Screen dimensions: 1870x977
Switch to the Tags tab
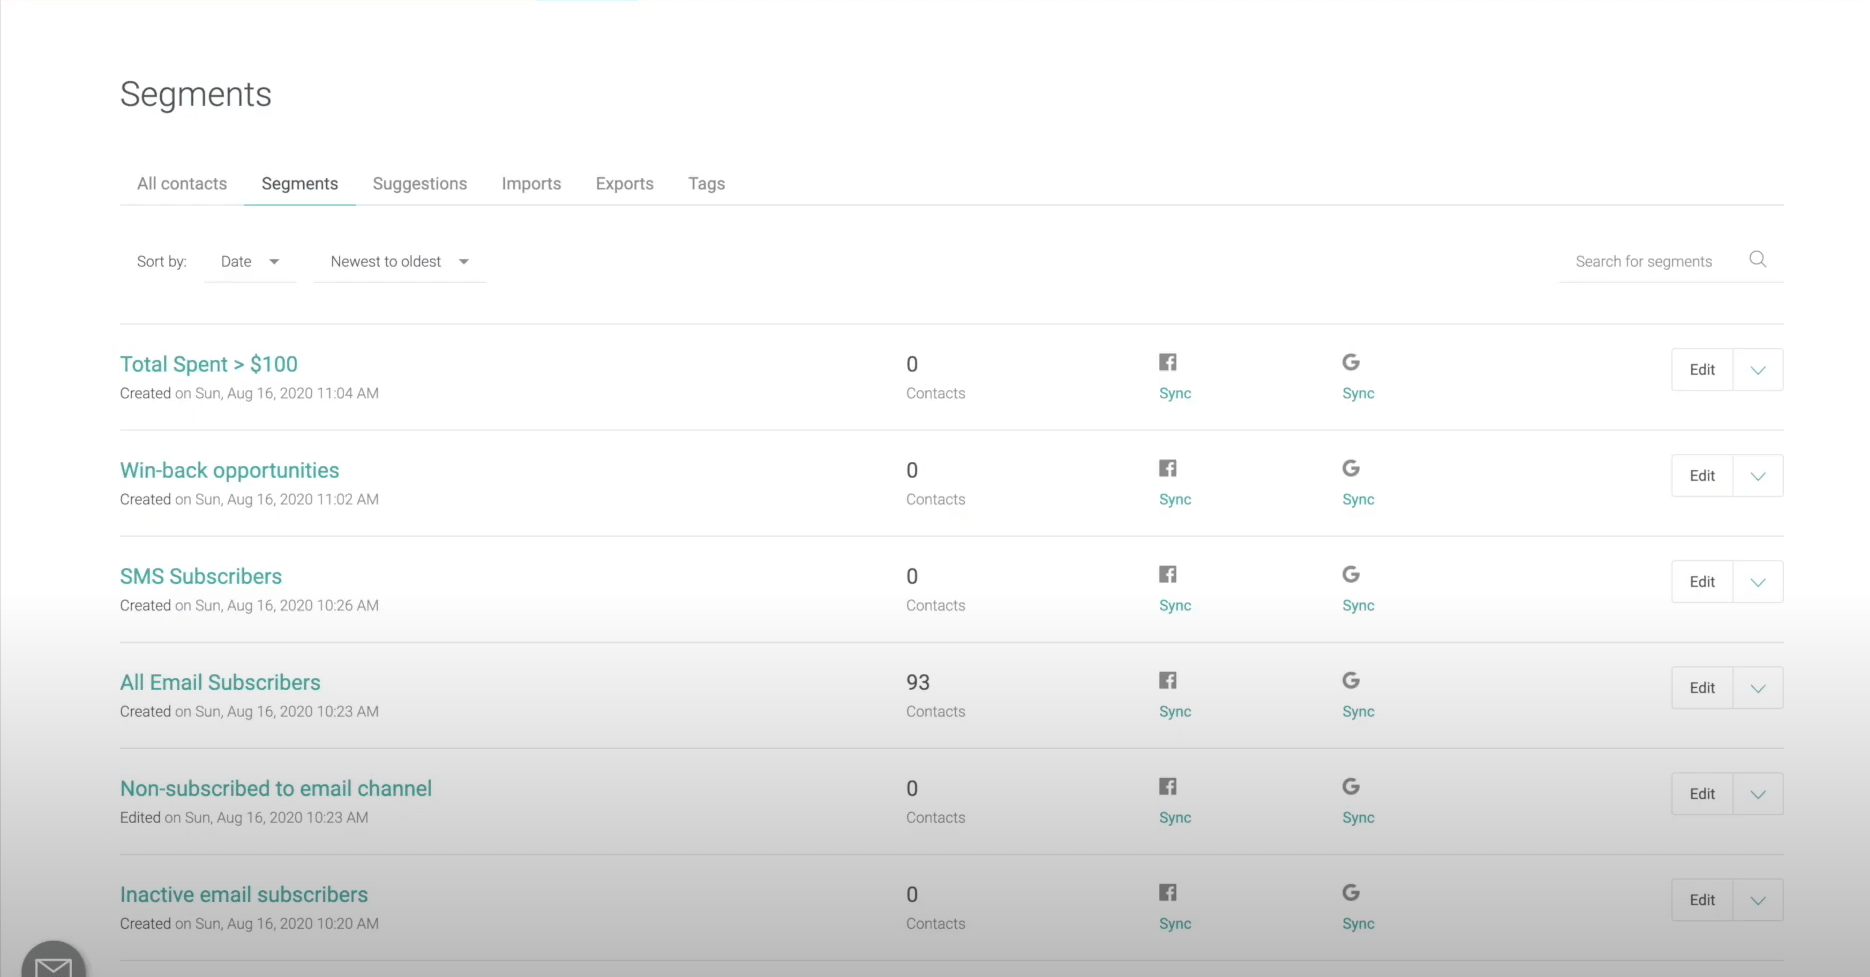(x=706, y=184)
